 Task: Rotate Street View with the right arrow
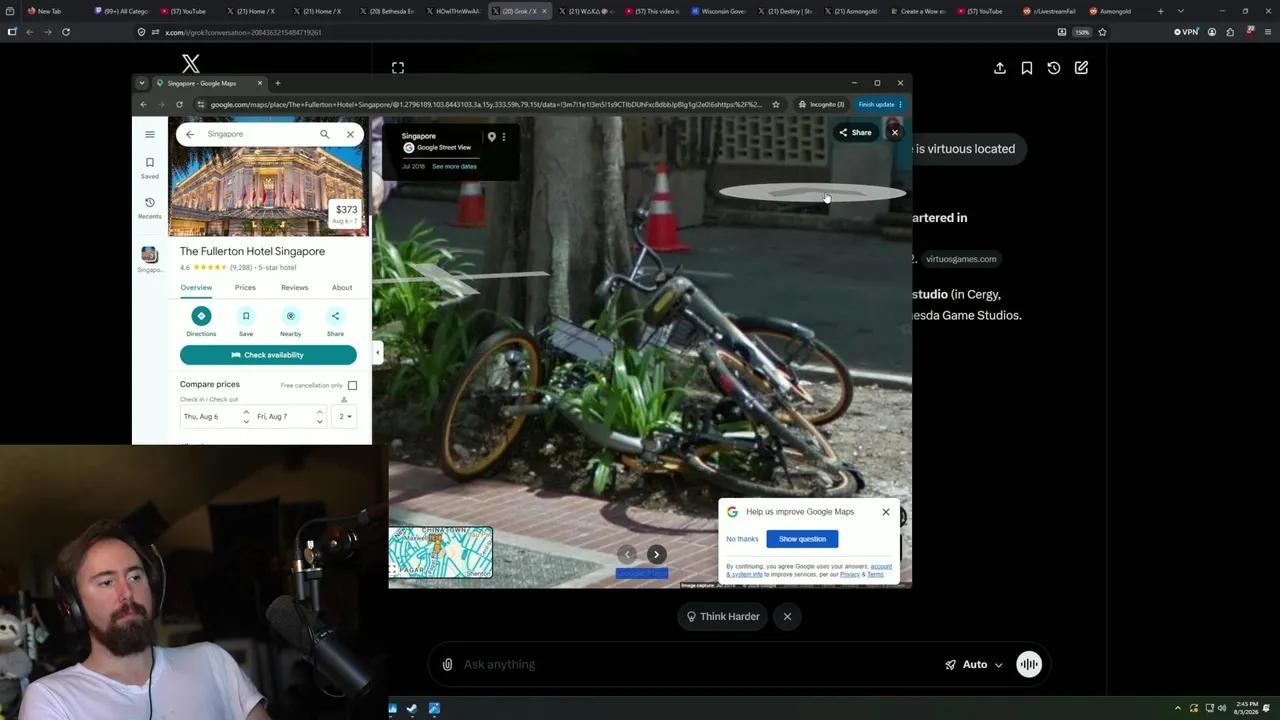656,554
